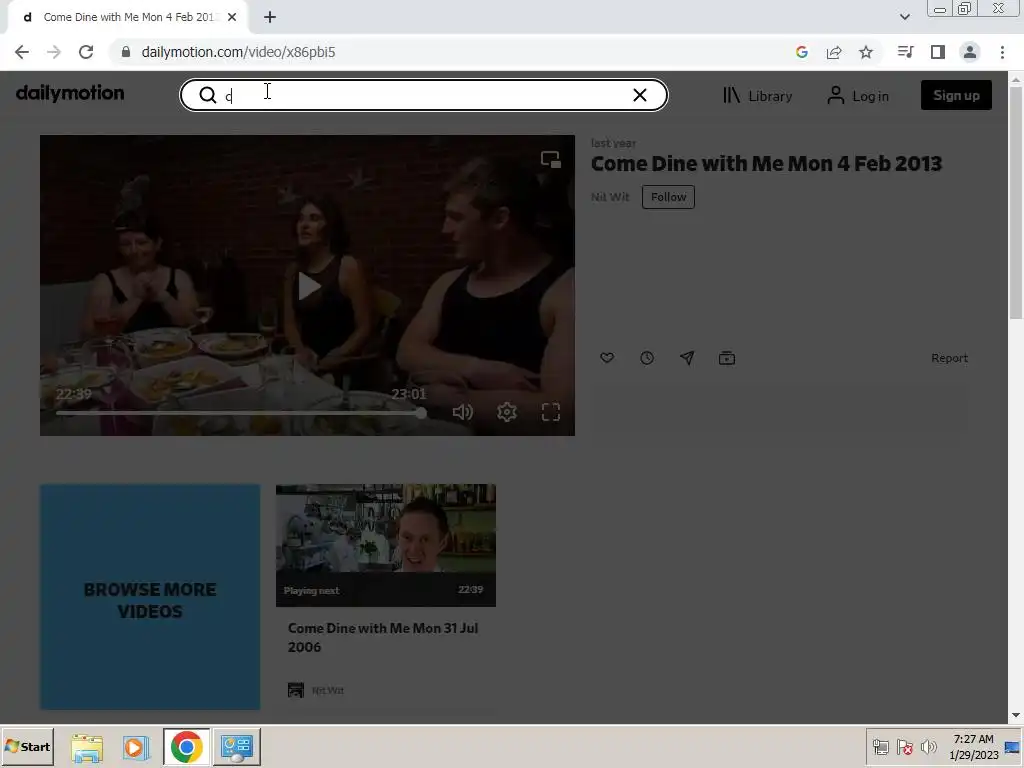Viewport: 1024px width, 768px height.
Task: Go back in the browser
Action: pyautogui.click(x=22, y=52)
